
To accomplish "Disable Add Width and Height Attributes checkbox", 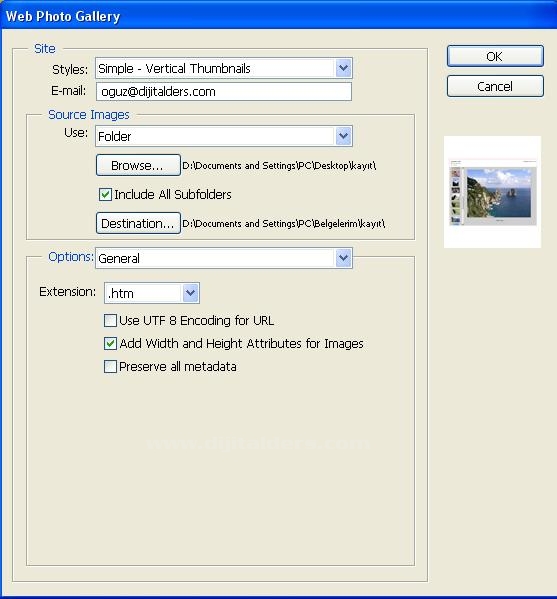I will tap(110, 343).
